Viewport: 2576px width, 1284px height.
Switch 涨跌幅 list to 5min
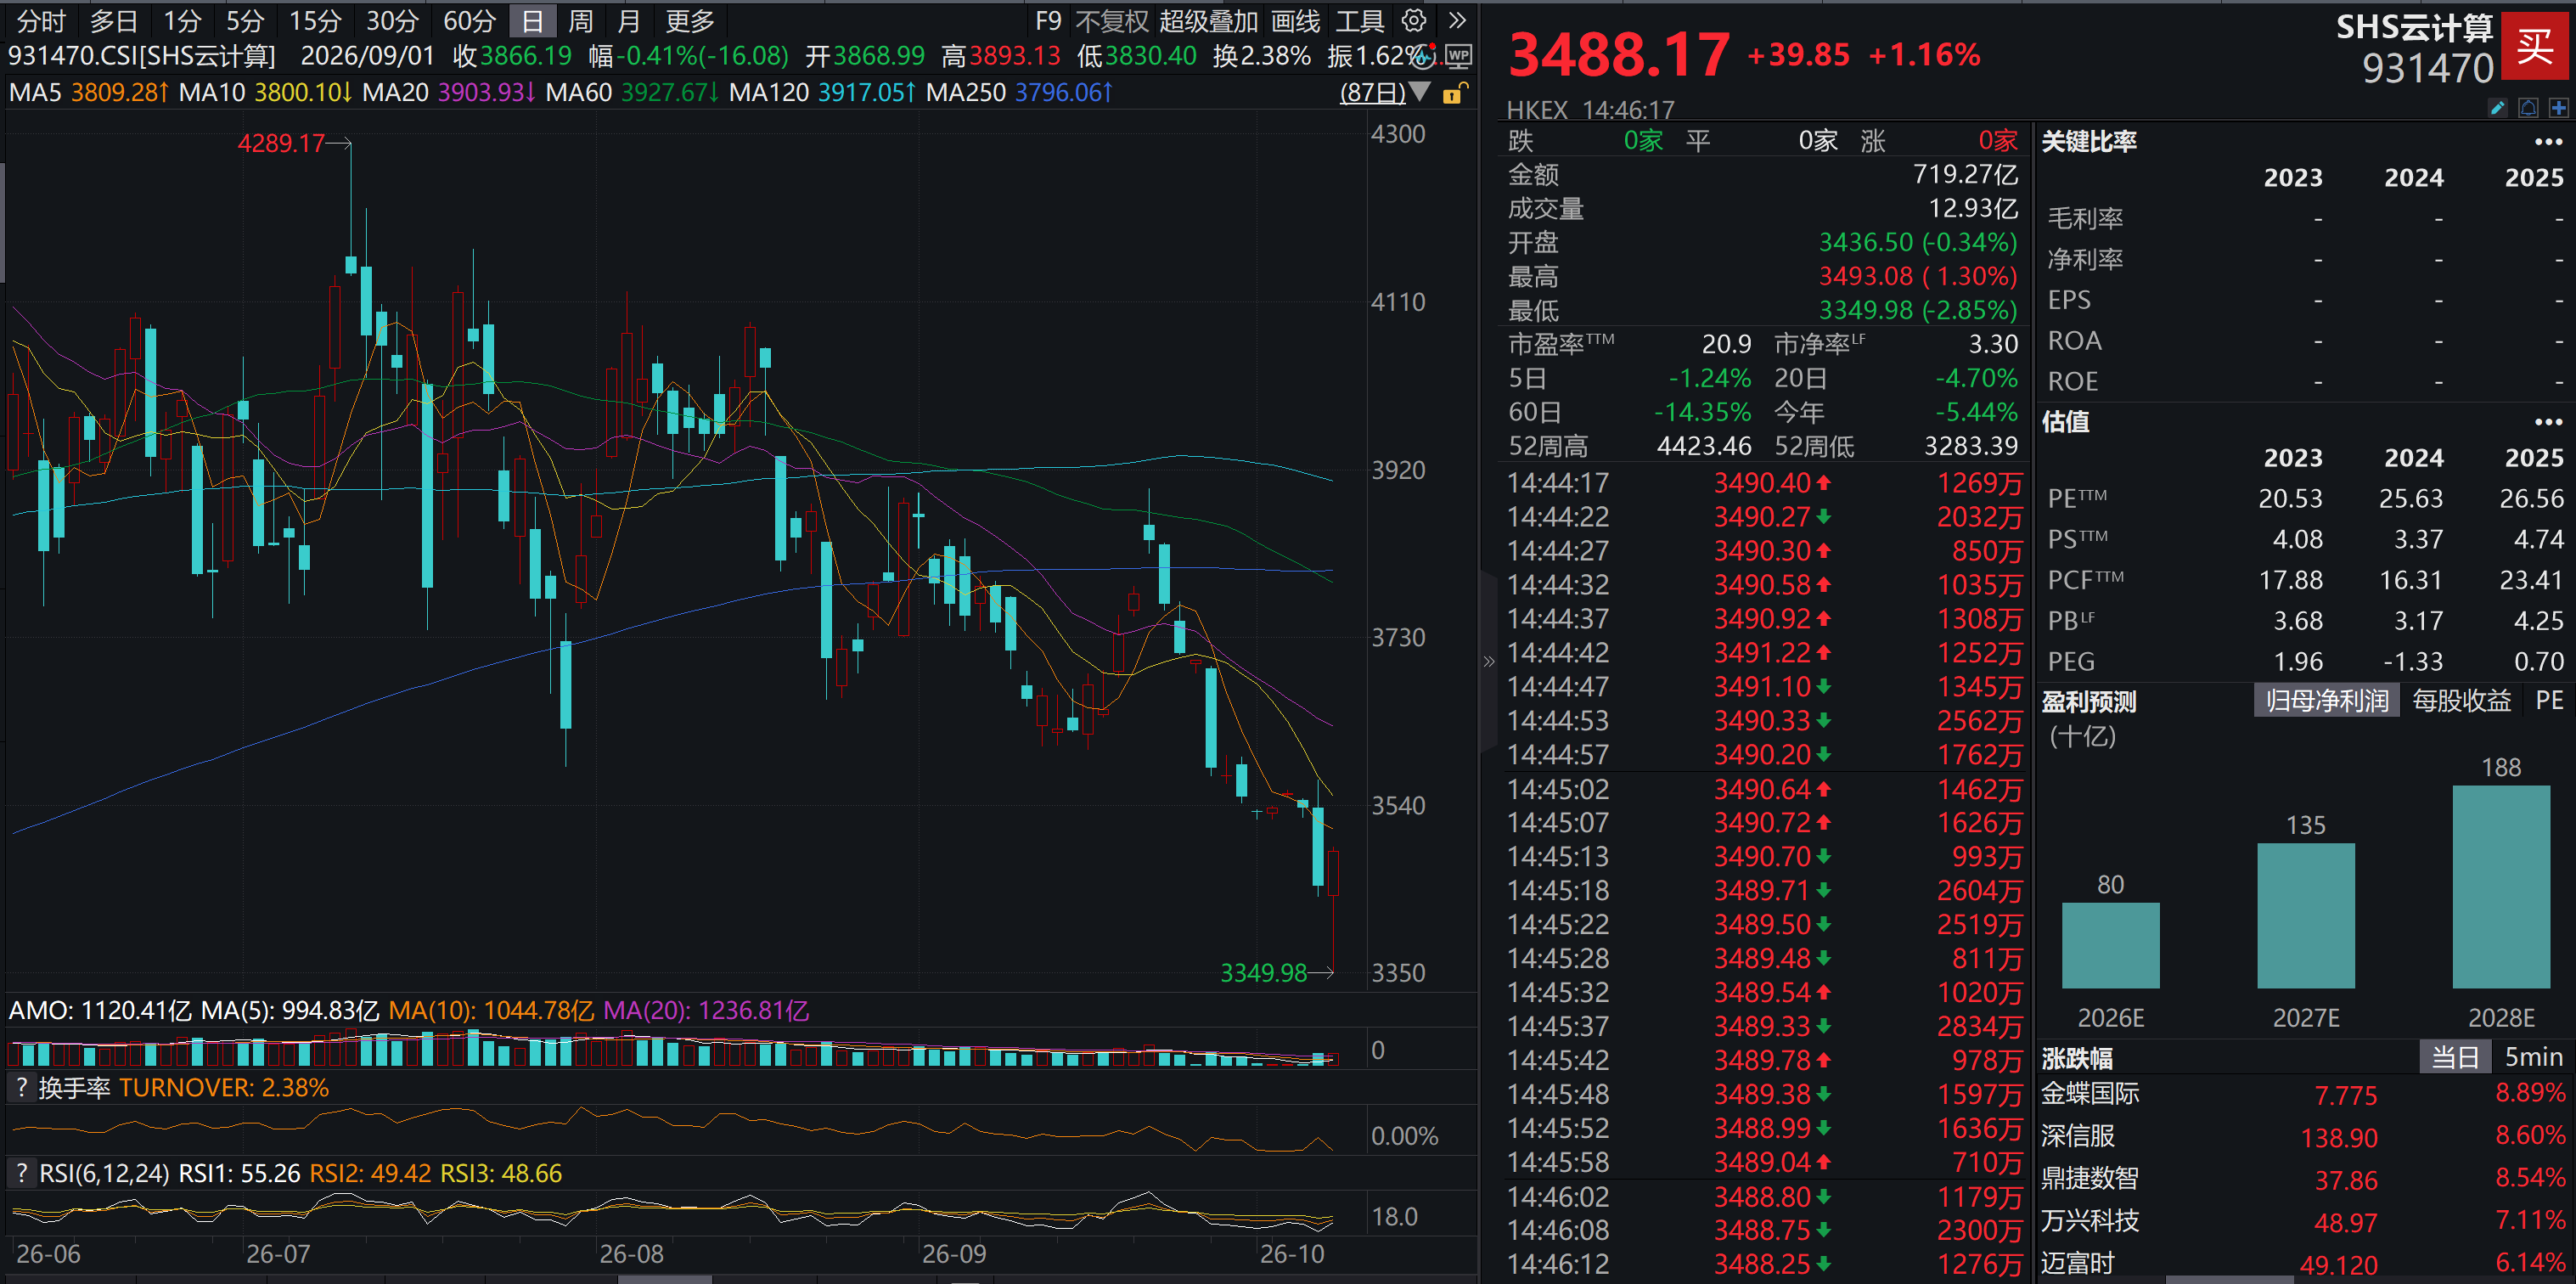2533,1057
